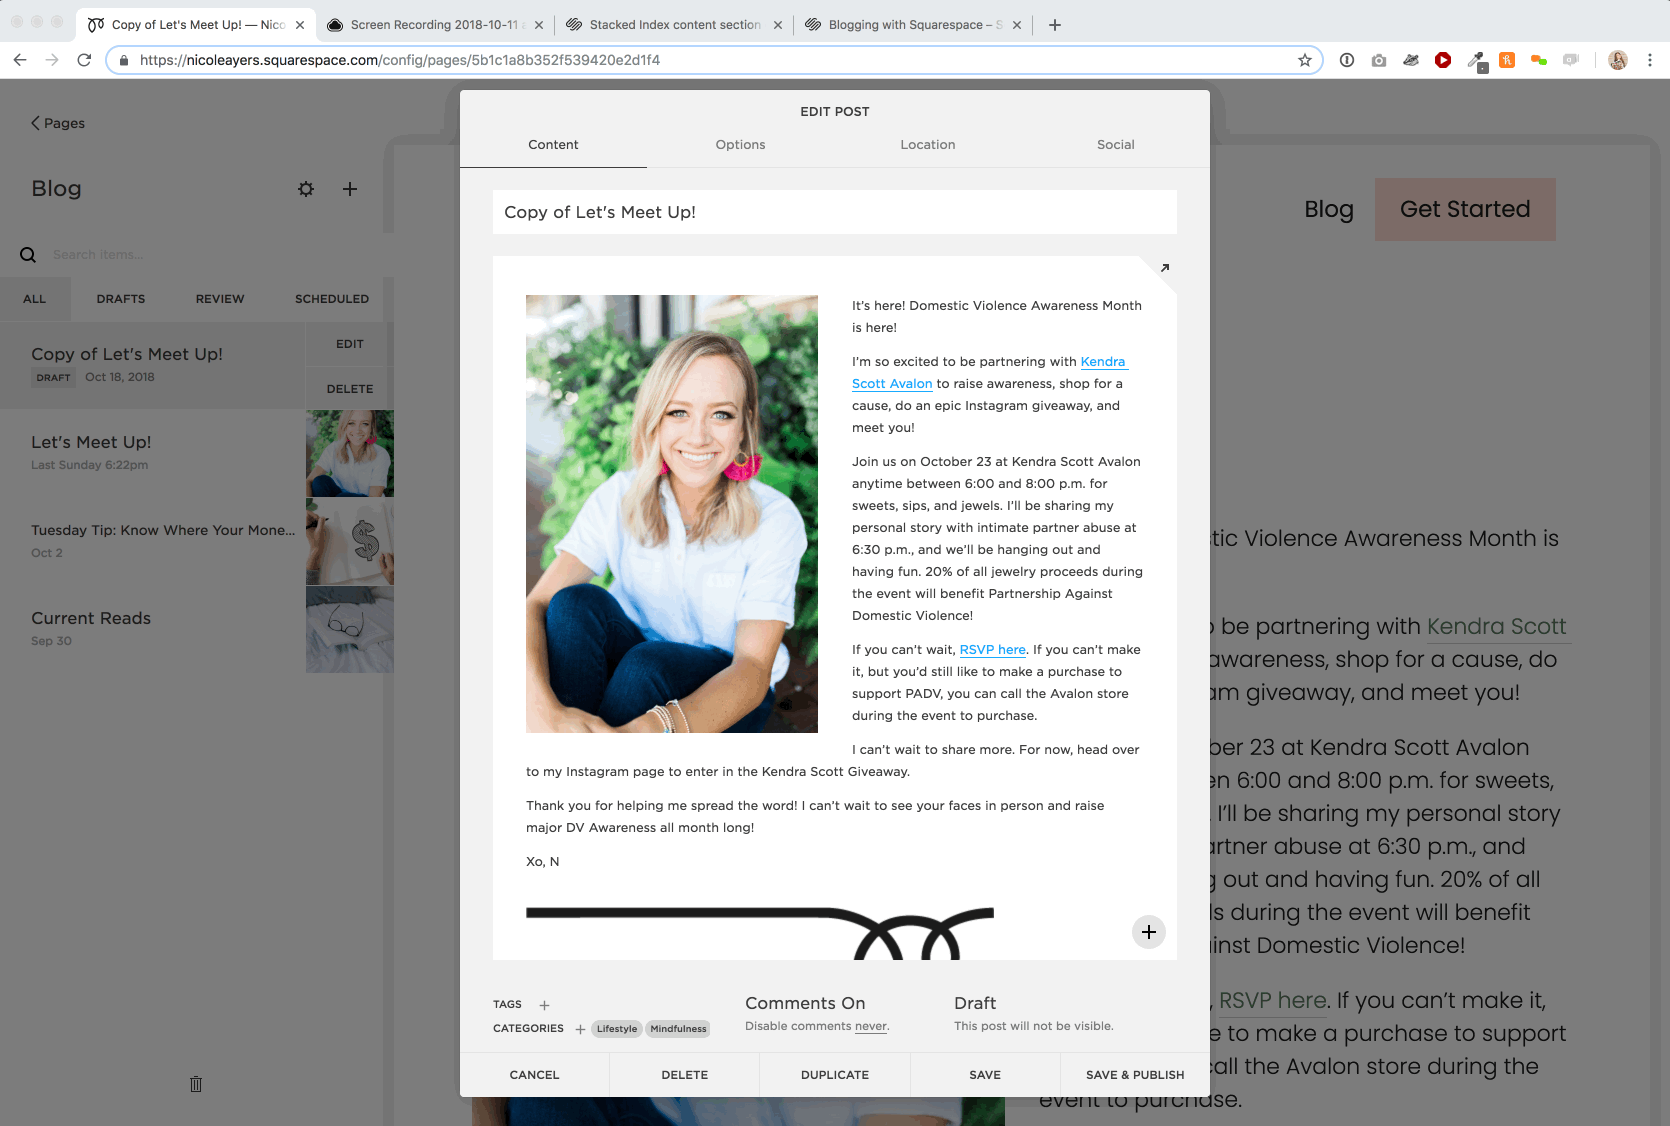Add a category with plus icon
This screenshot has width=1670, height=1126.
[580, 1029]
